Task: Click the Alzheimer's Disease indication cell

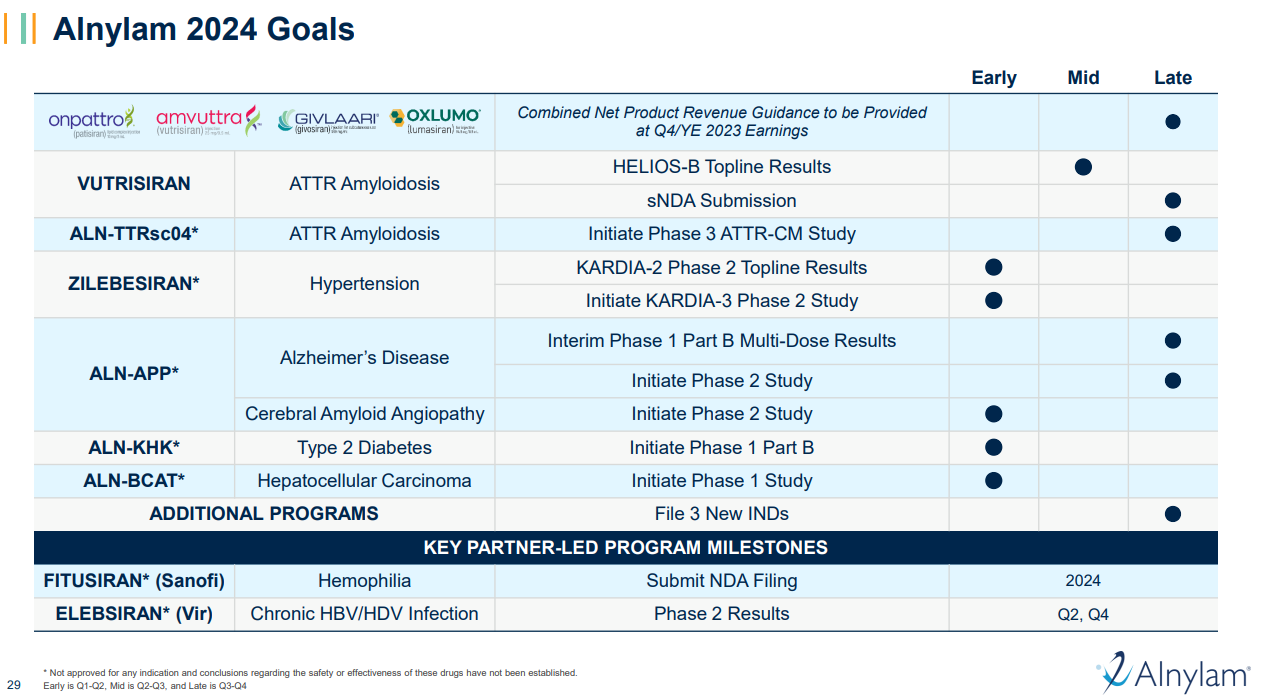Action: click(x=364, y=357)
